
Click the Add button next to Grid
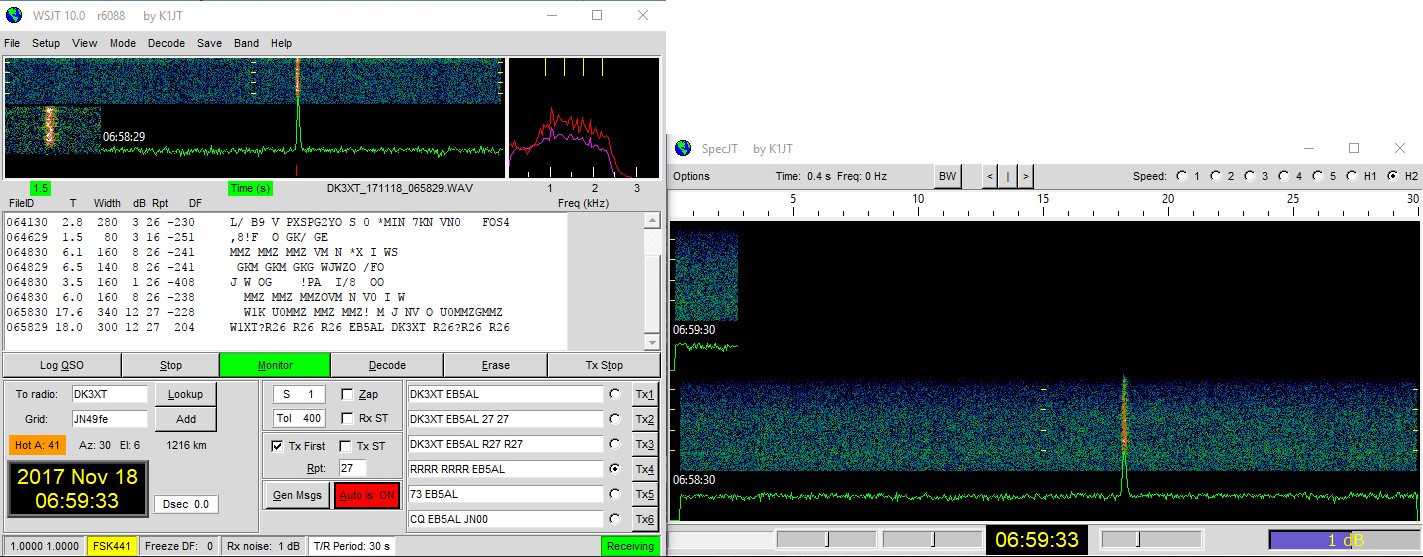[x=186, y=419]
